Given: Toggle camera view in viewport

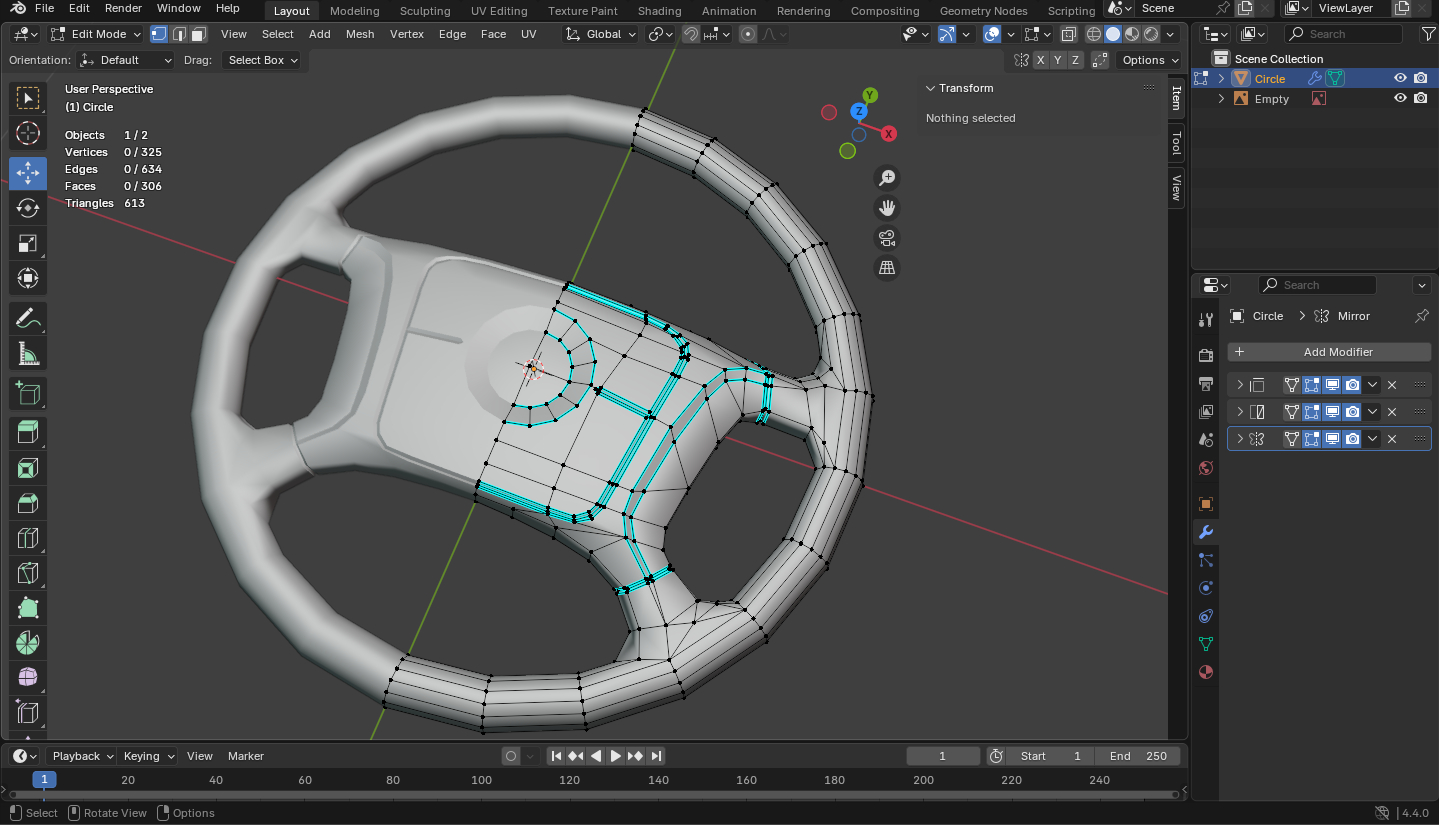Looking at the screenshot, I should click(x=886, y=238).
